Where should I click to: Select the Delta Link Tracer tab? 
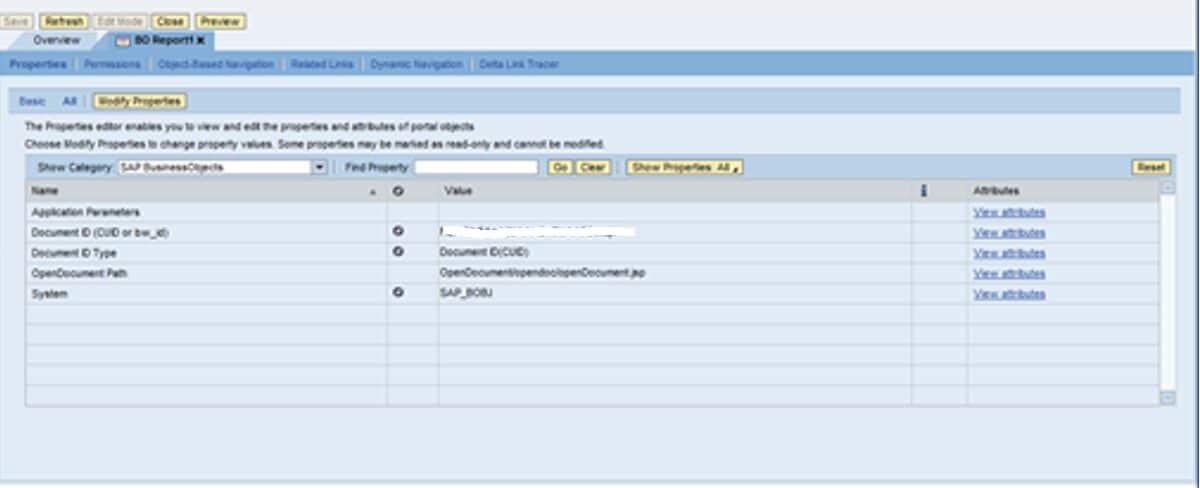point(518,64)
